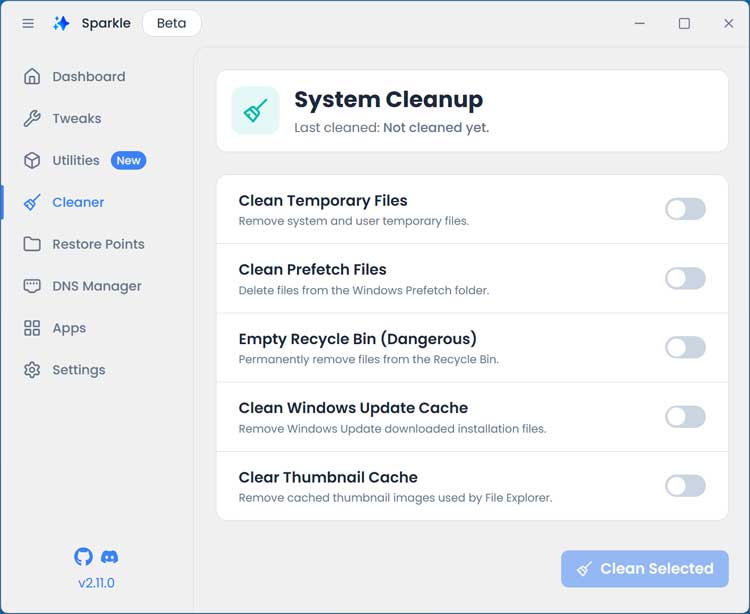Viewport: 750px width, 614px height.
Task: Click the Utilities cube icon
Action: 32,160
